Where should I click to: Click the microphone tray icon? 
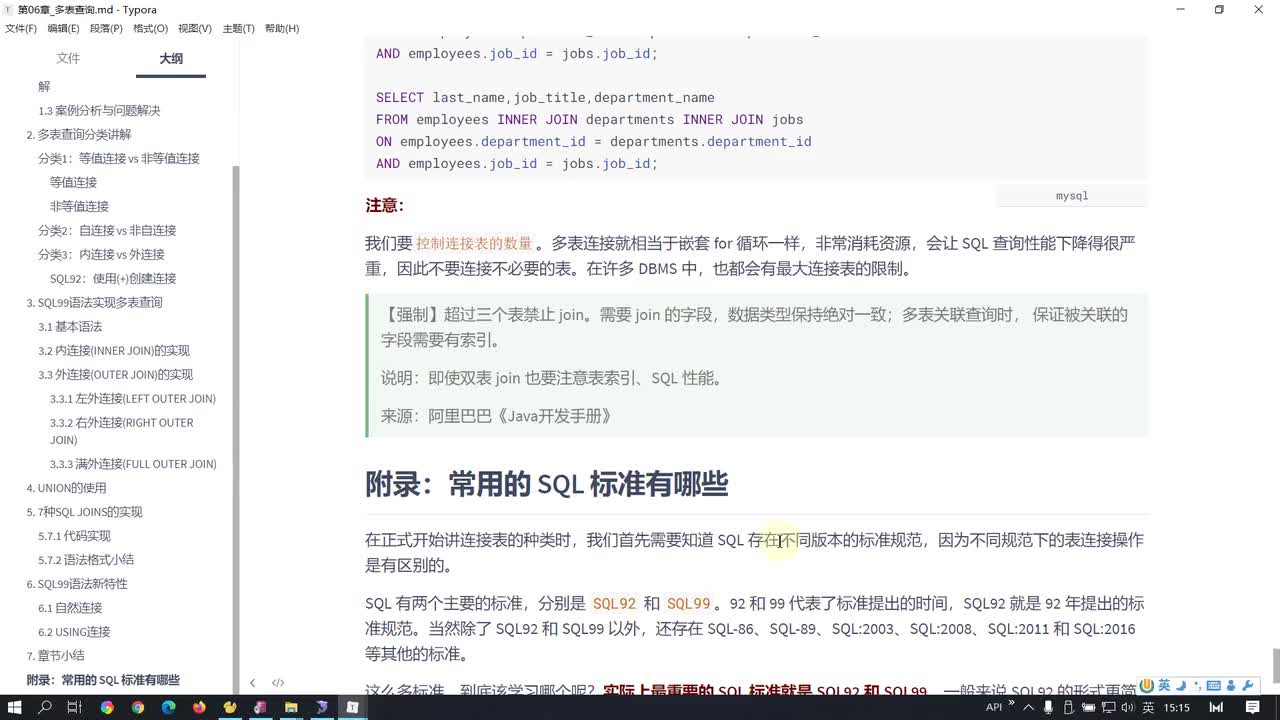(x=1049, y=707)
